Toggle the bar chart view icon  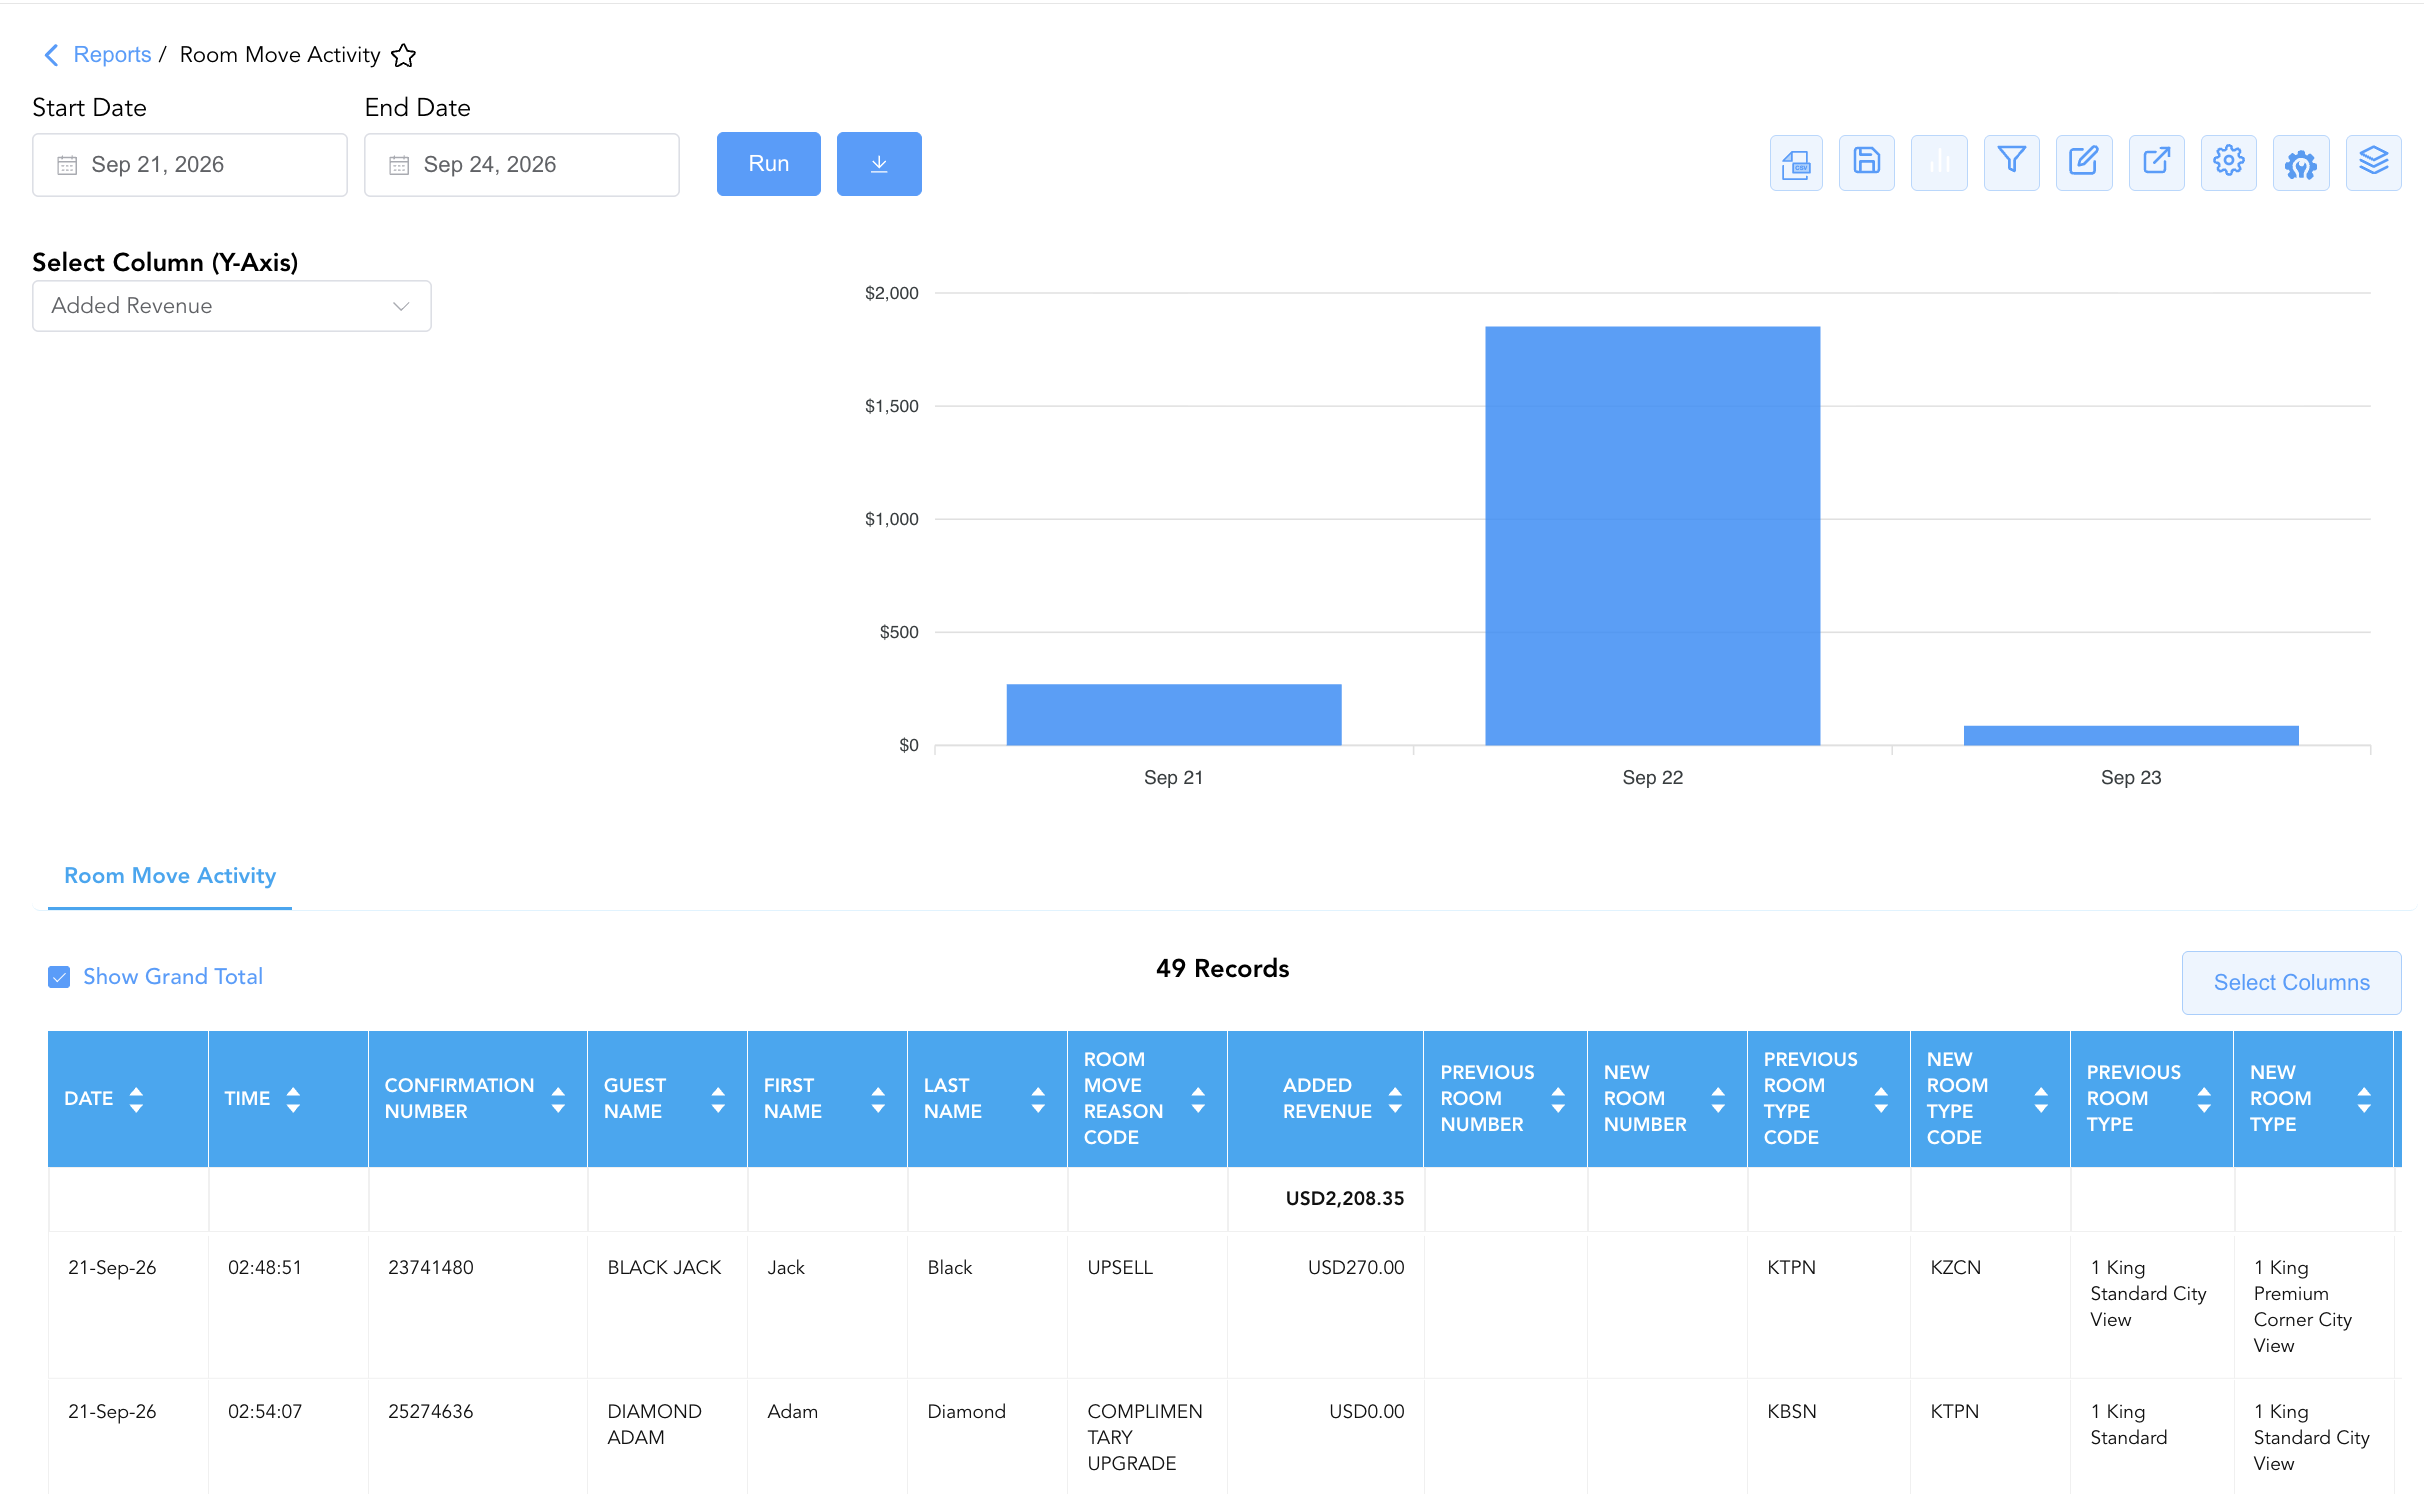1938,163
